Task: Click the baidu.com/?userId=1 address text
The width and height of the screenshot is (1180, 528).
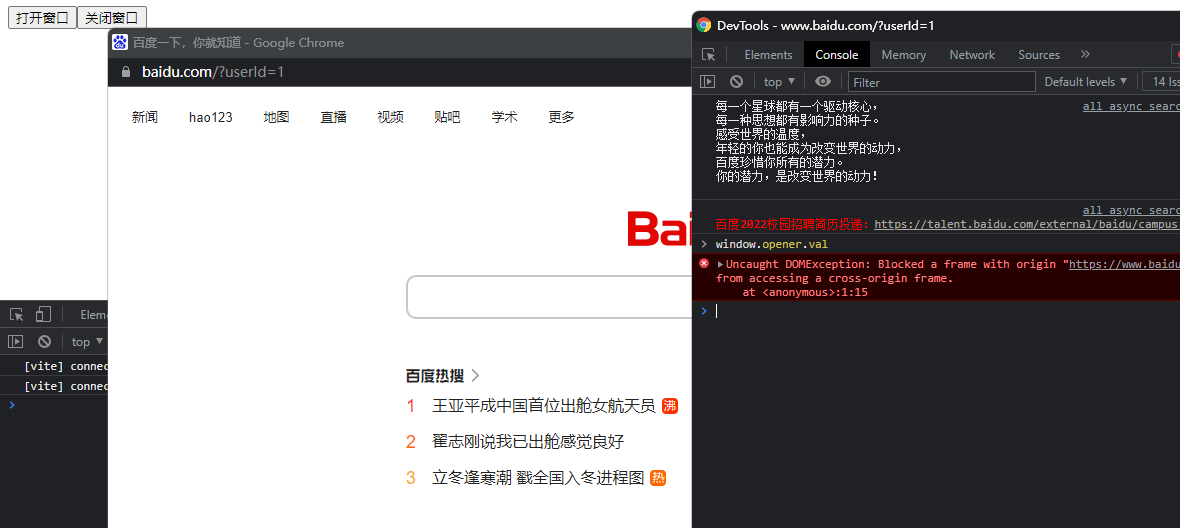Action: click(x=213, y=72)
